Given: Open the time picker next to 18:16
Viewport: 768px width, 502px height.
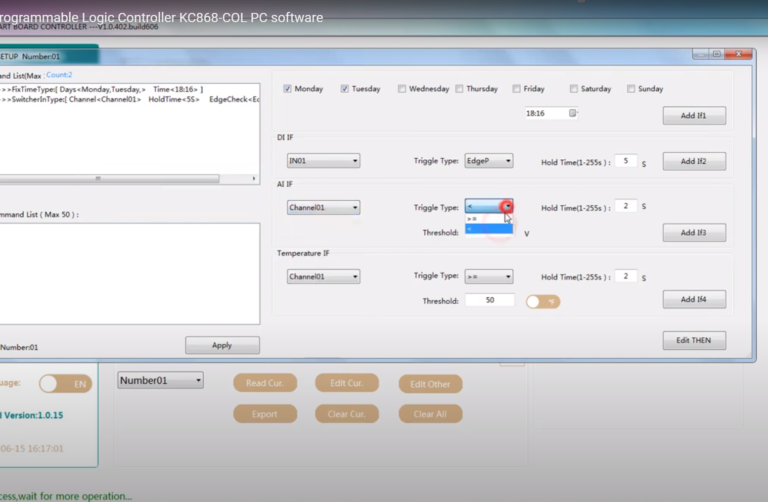Looking at the screenshot, I should tap(572, 113).
